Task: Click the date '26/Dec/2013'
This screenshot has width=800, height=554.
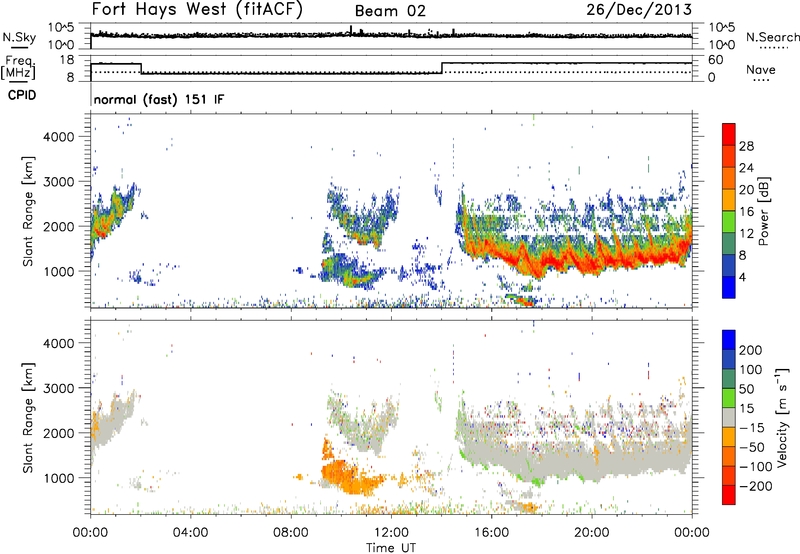Action: 639,10
